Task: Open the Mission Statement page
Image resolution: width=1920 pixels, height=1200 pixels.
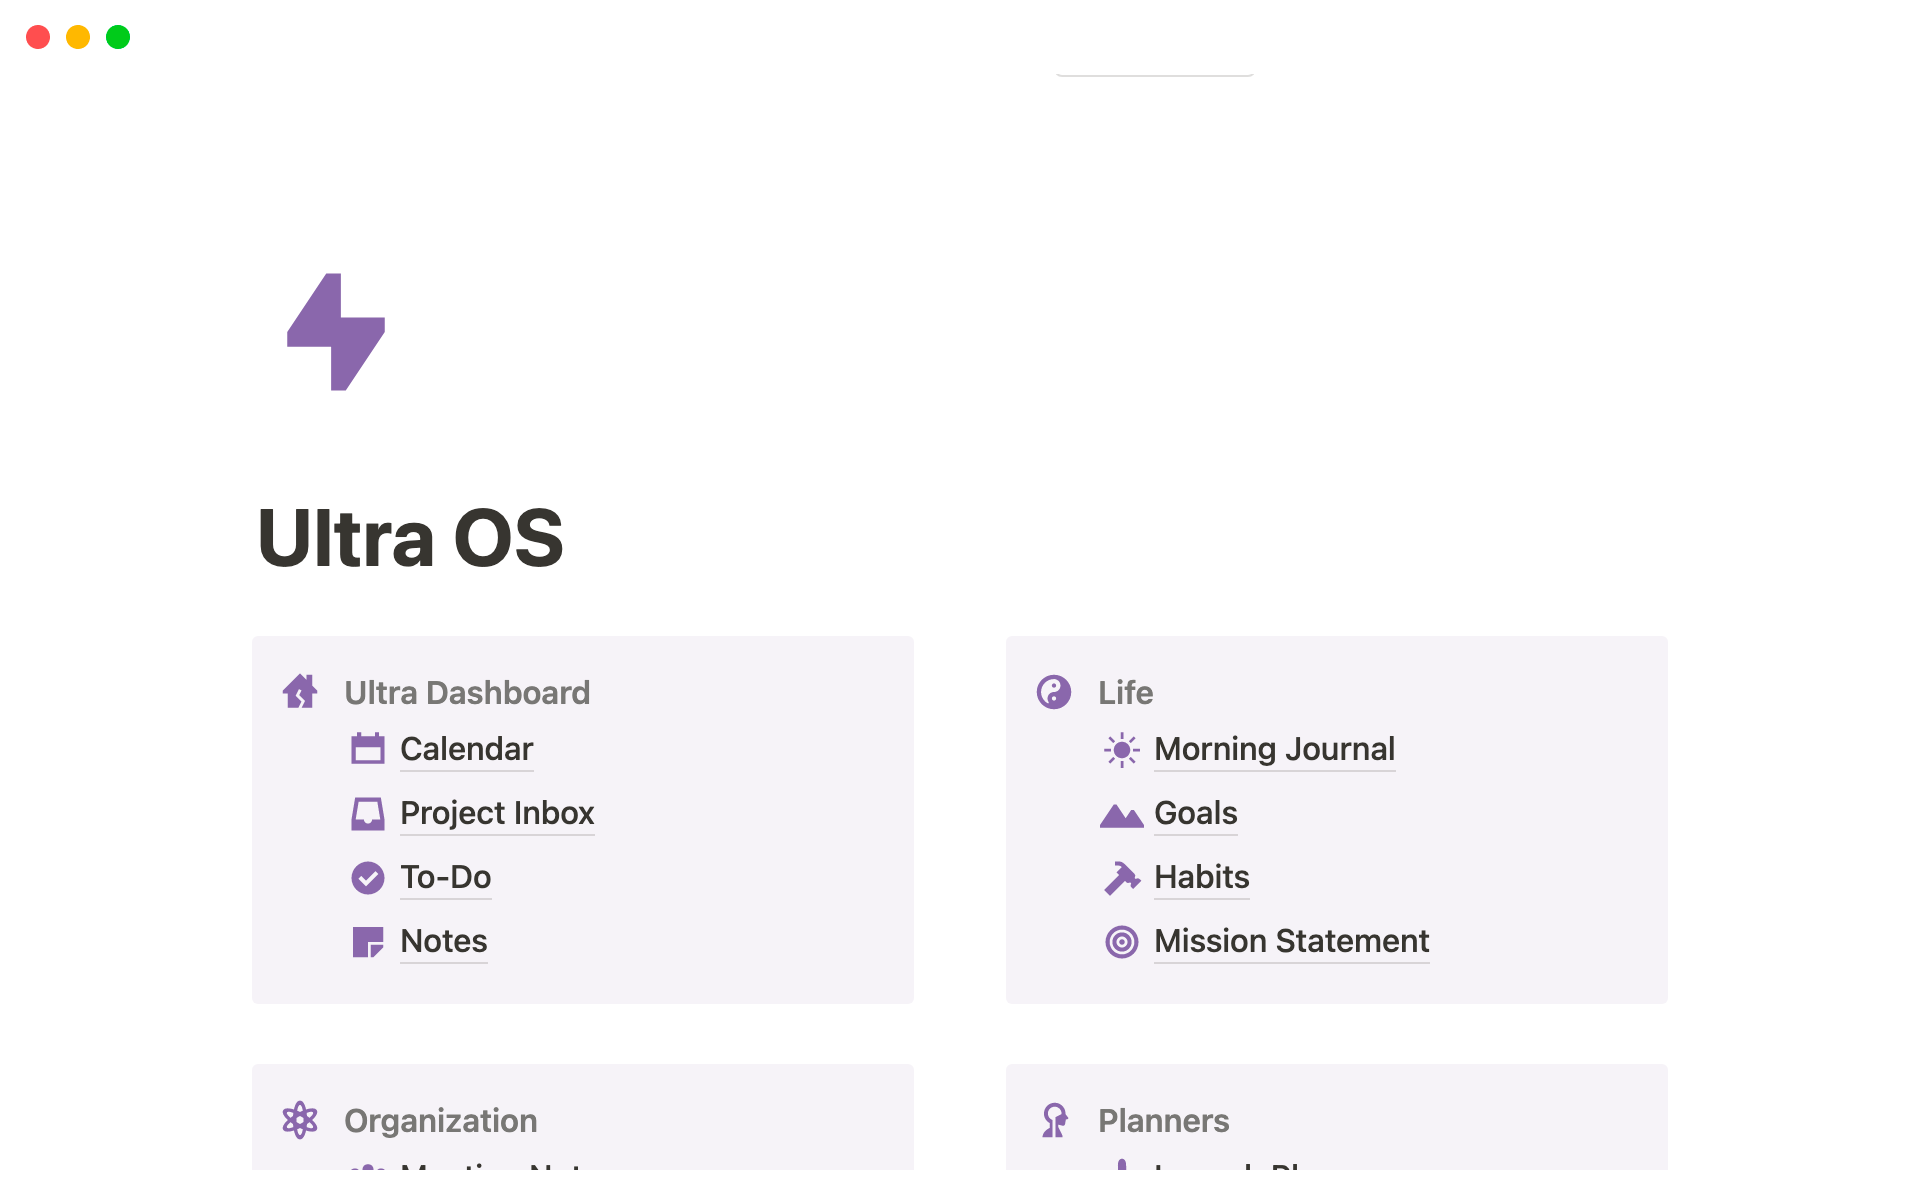Action: tap(1291, 941)
